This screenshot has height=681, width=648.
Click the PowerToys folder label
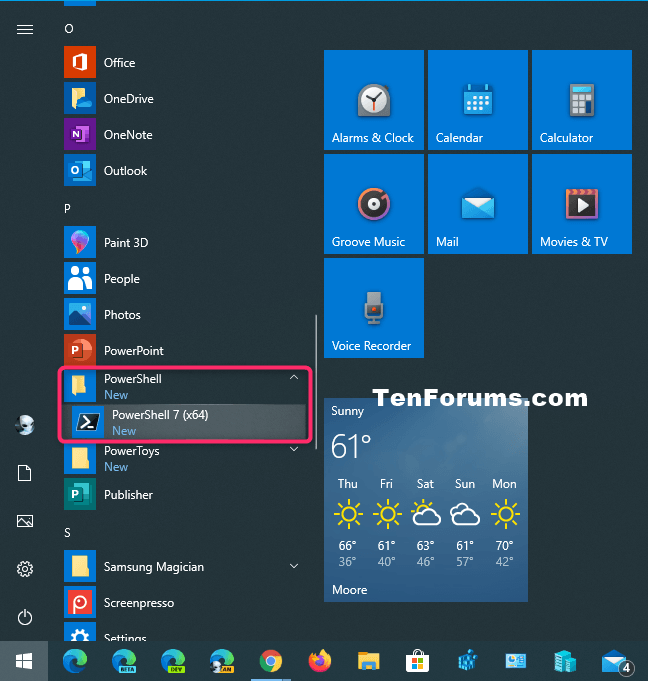tap(132, 451)
